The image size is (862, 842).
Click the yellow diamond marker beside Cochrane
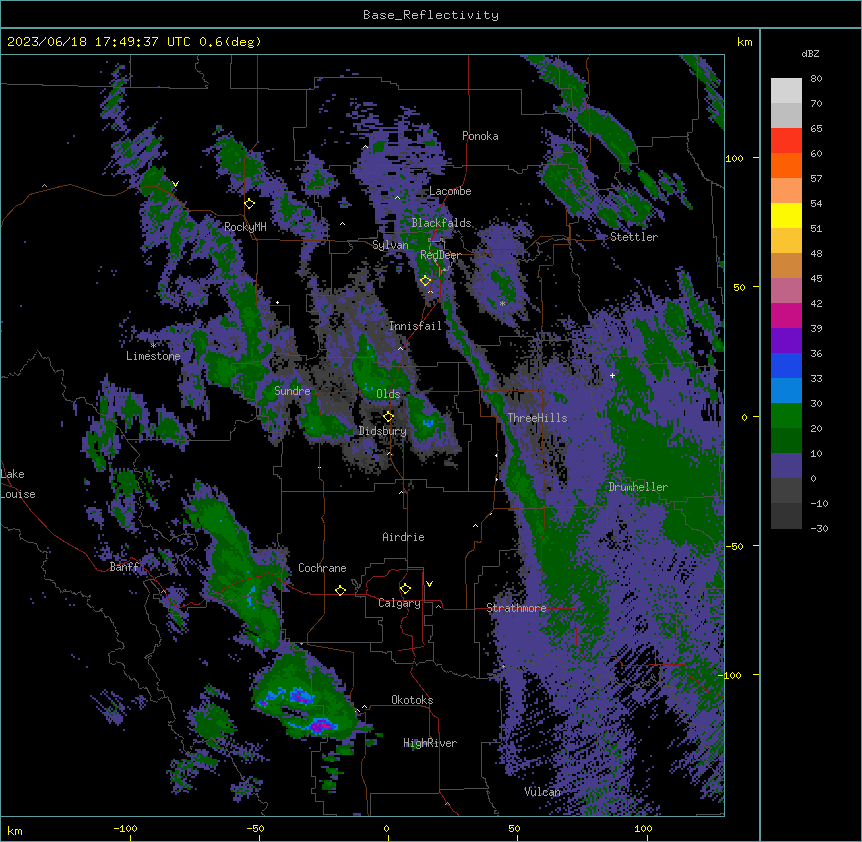coord(340,590)
